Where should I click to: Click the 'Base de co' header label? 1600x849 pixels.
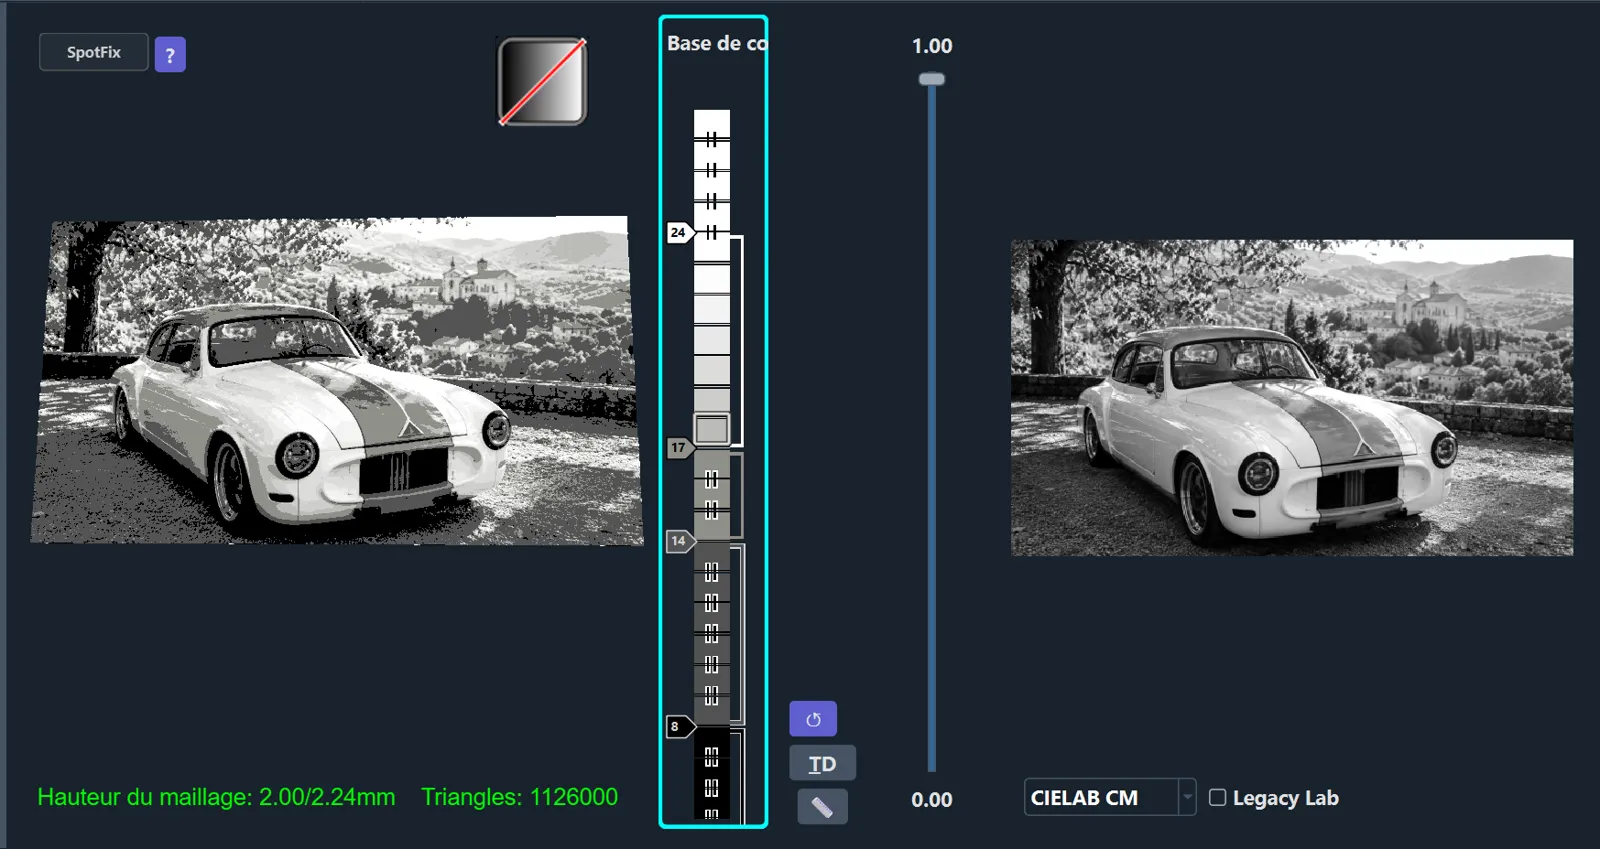717,43
